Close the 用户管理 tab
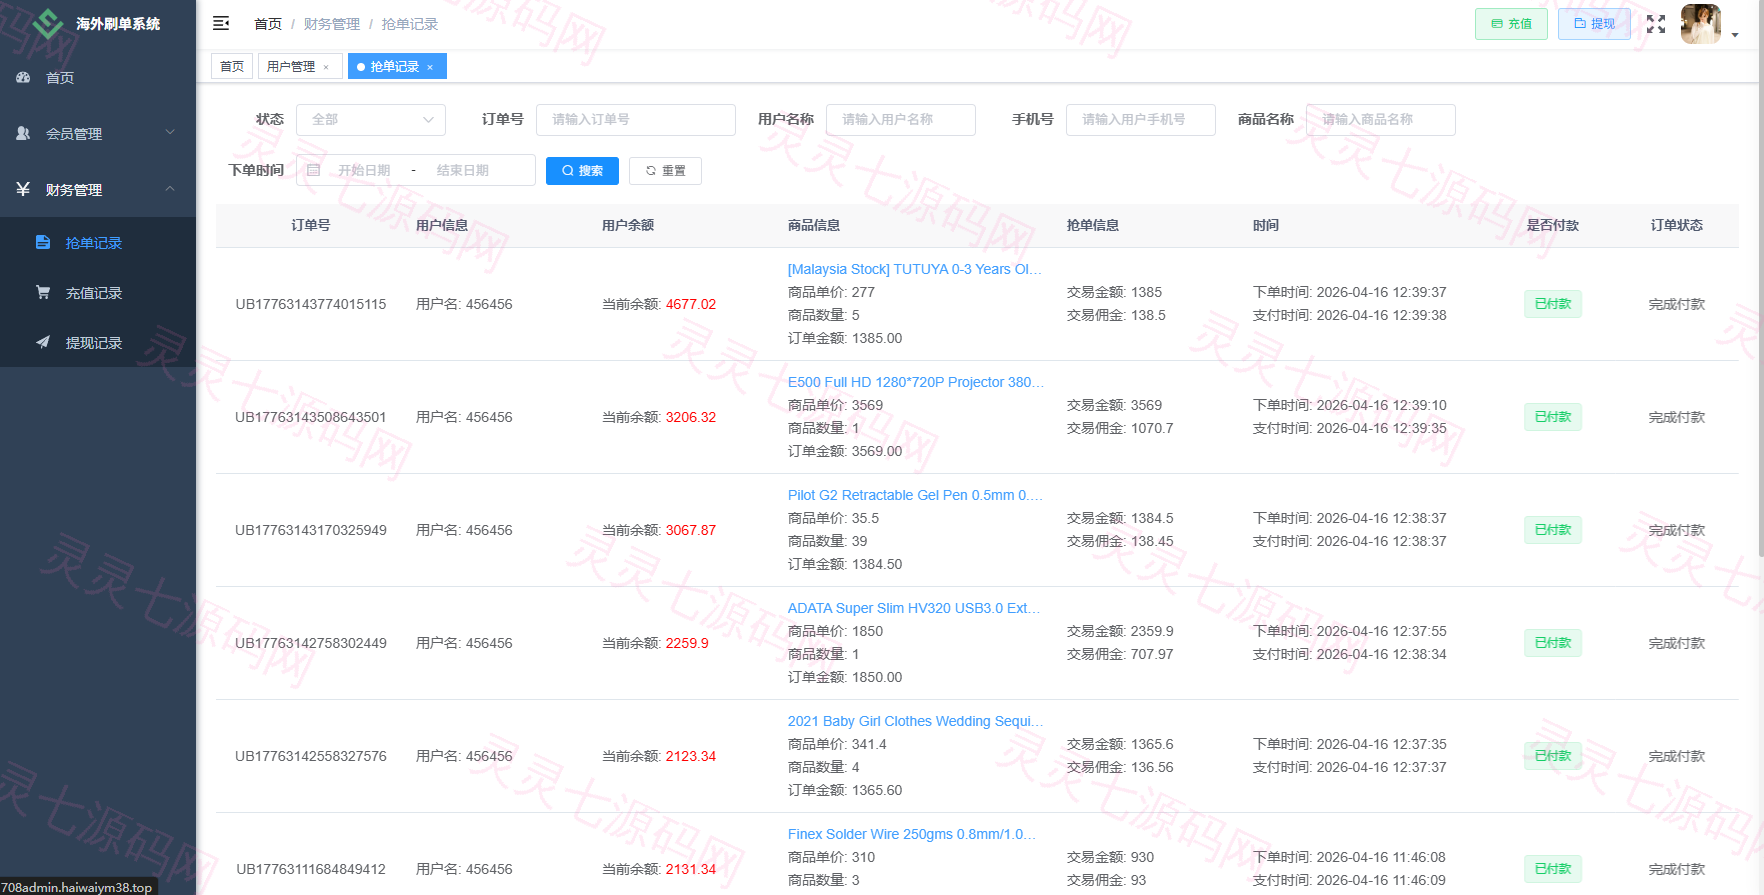Screen dimensions: 1764x895 [326, 67]
